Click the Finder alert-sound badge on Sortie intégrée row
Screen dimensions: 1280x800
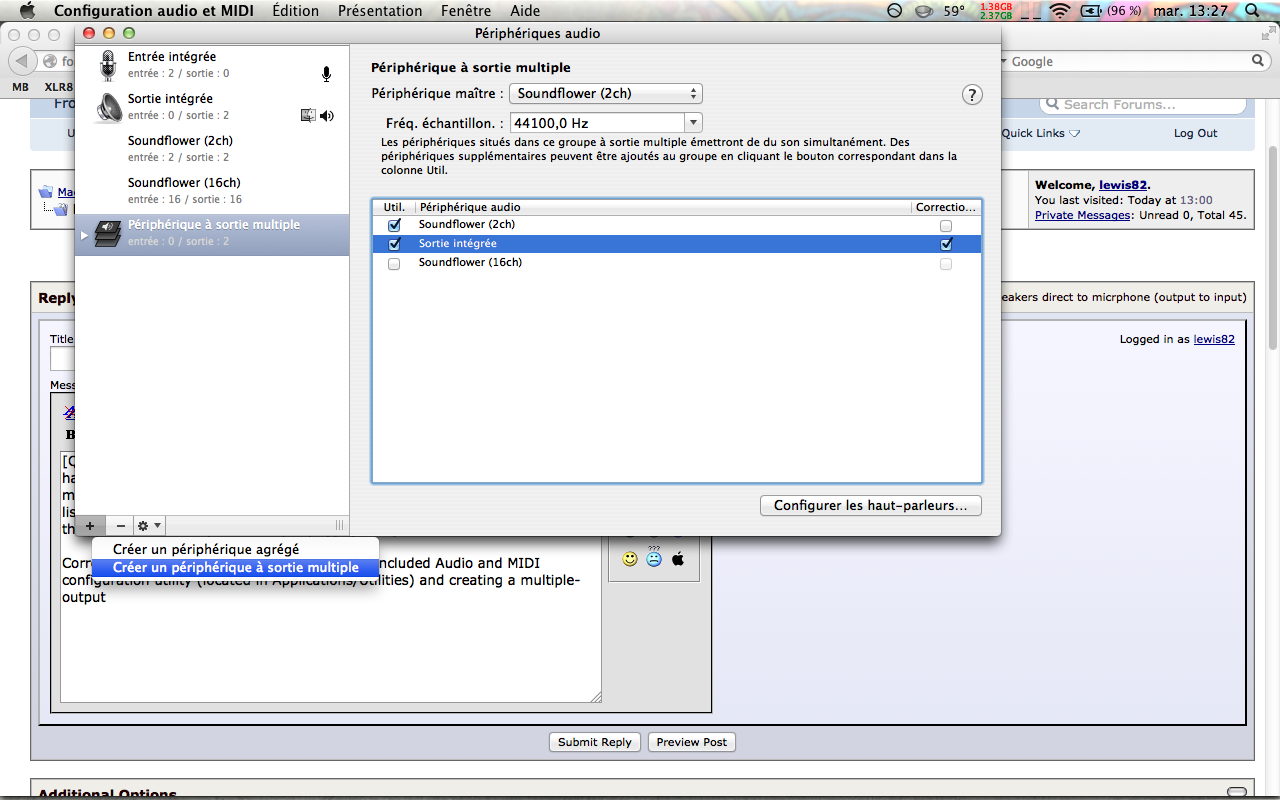[x=308, y=116]
